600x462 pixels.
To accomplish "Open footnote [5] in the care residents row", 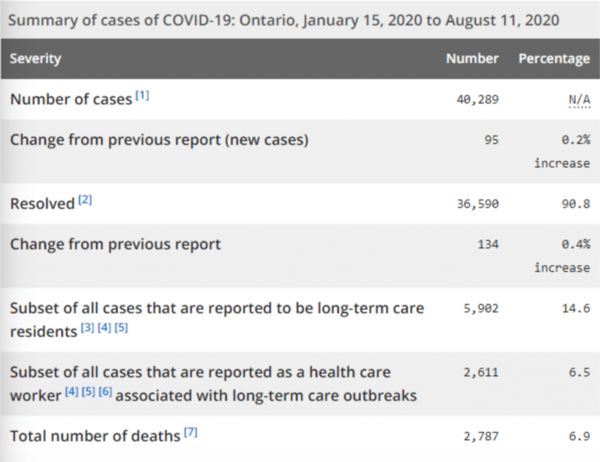I will tap(122, 329).
